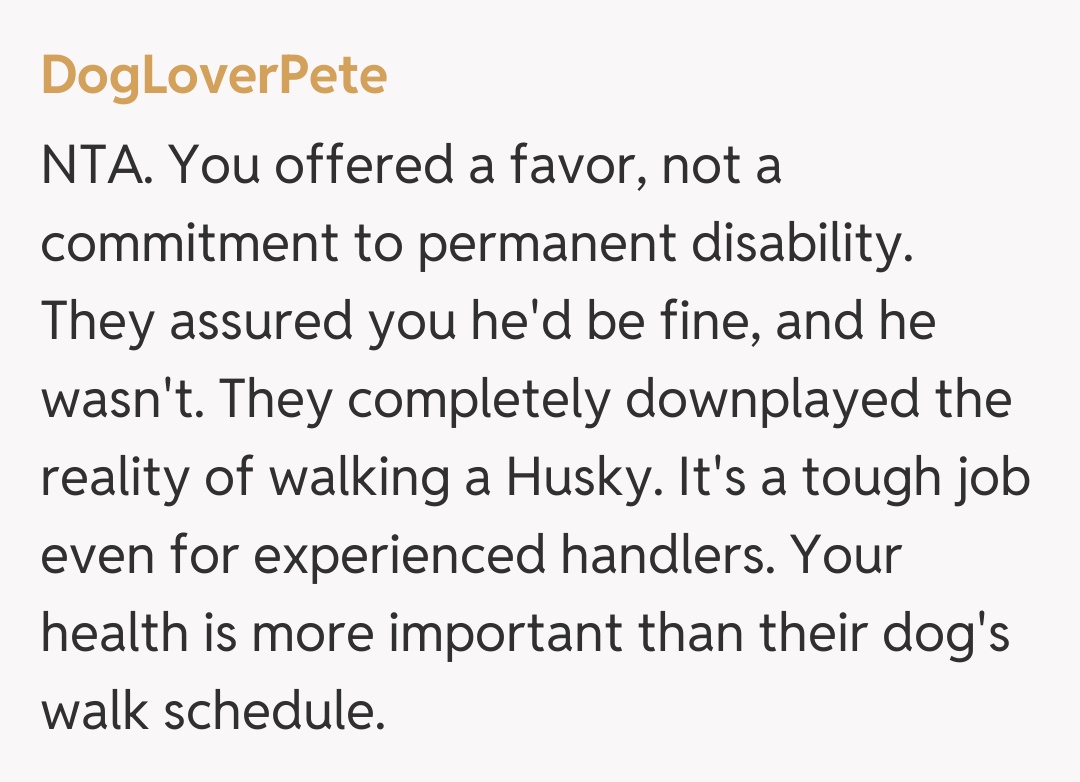Click the "NTA." verdict at comment start
1080x782 pixels.
point(97,167)
